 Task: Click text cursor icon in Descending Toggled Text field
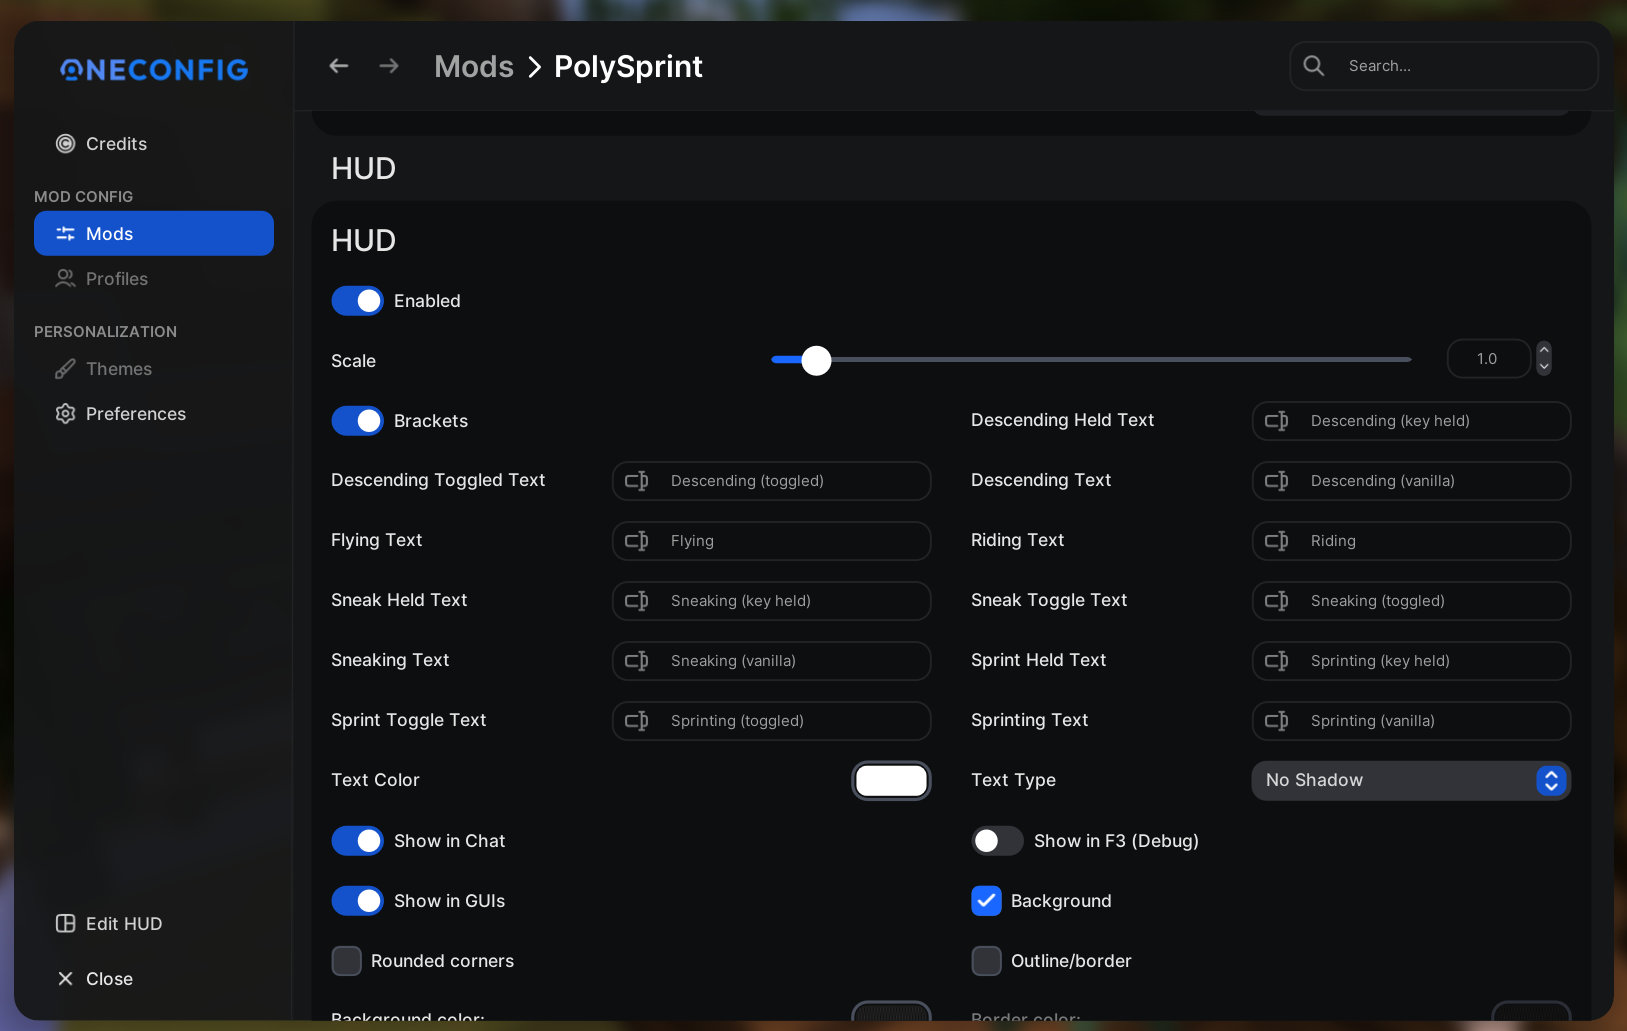pos(637,481)
